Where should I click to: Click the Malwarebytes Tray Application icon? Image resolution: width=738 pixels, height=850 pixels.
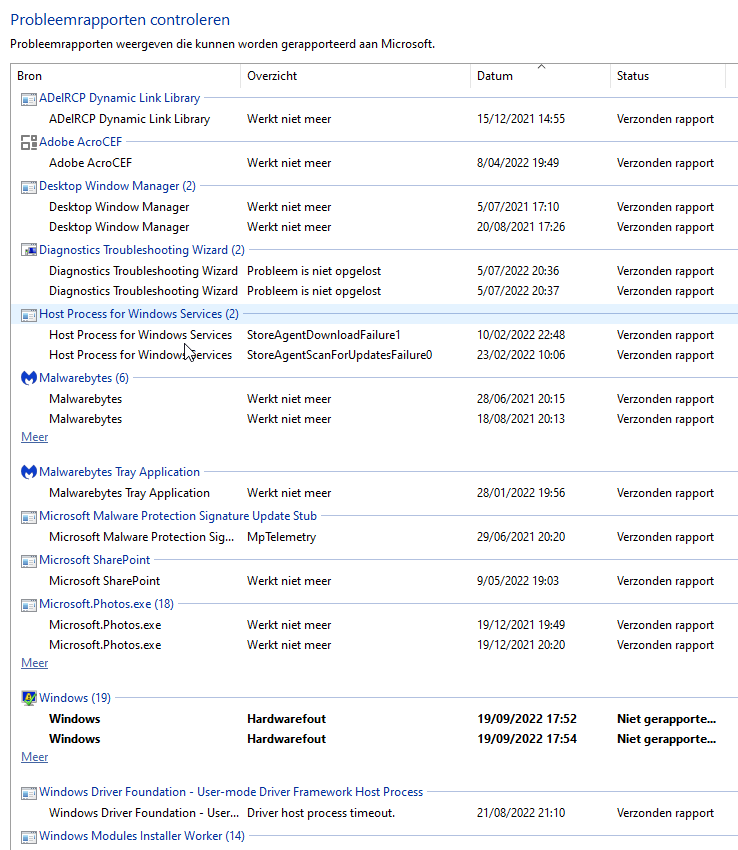(x=28, y=472)
